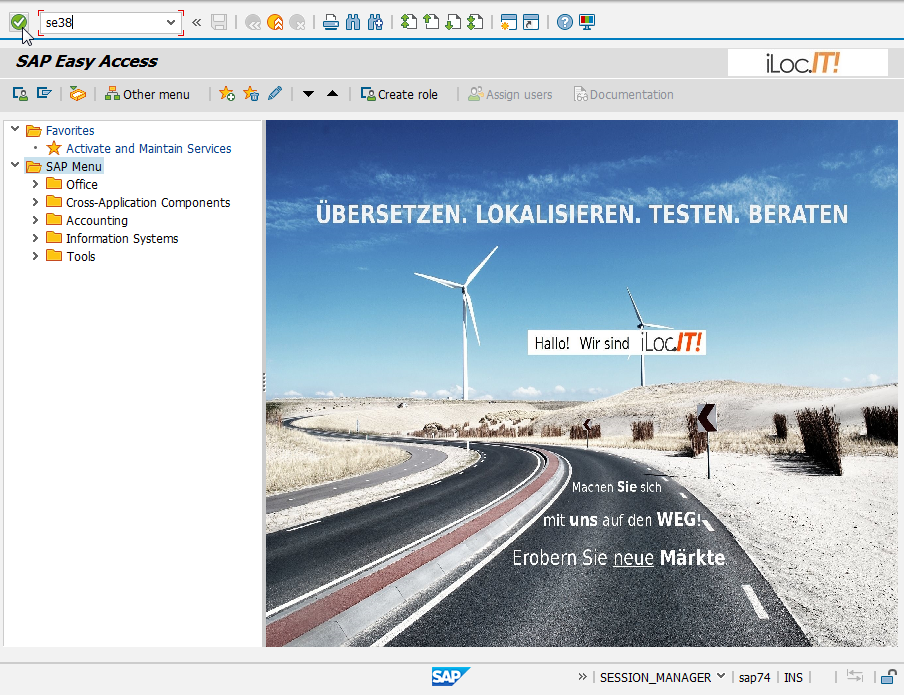The image size is (904, 695).
Task: Click the Other menu button
Action: coord(147,94)
